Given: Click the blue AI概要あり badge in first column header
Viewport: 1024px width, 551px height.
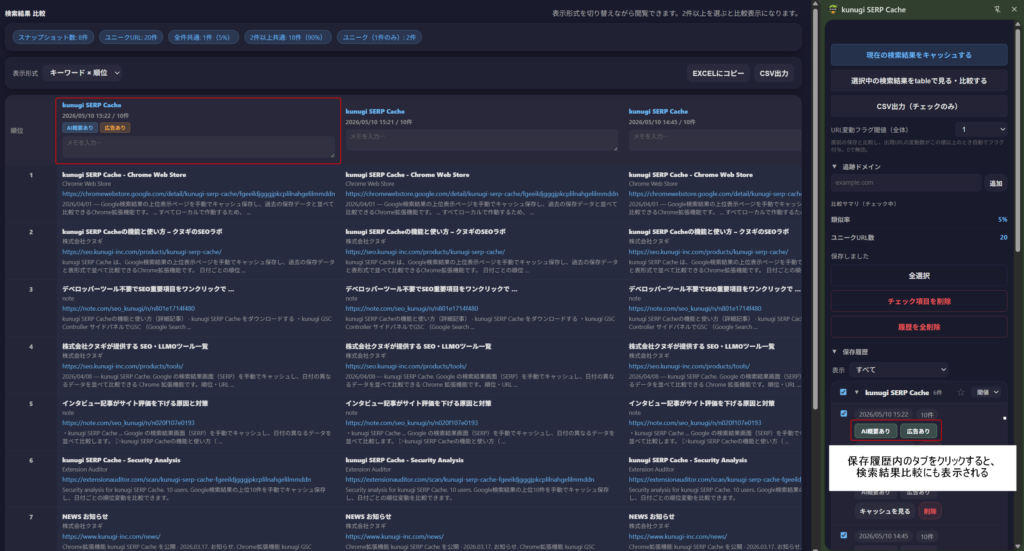Looking at the screenshot, I should click(80, 127).
